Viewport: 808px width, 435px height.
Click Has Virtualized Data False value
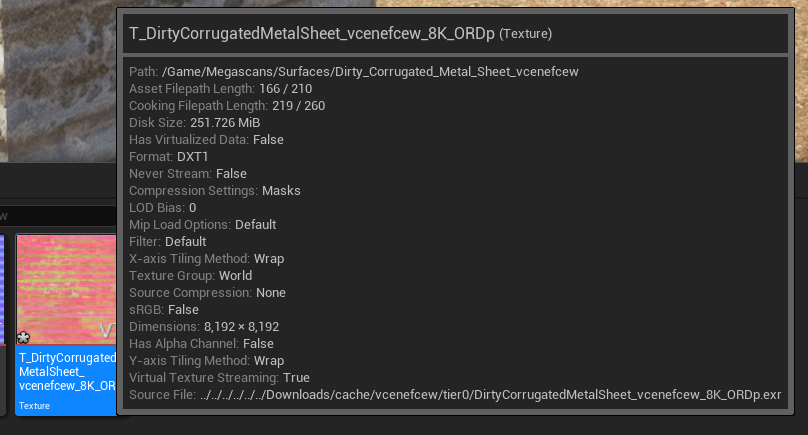pyautogui.click(x=268, y=140)
